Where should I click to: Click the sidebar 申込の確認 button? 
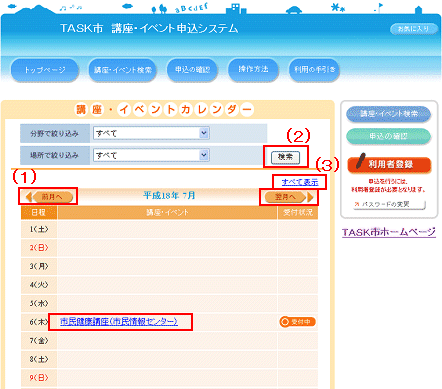[389, 136]
